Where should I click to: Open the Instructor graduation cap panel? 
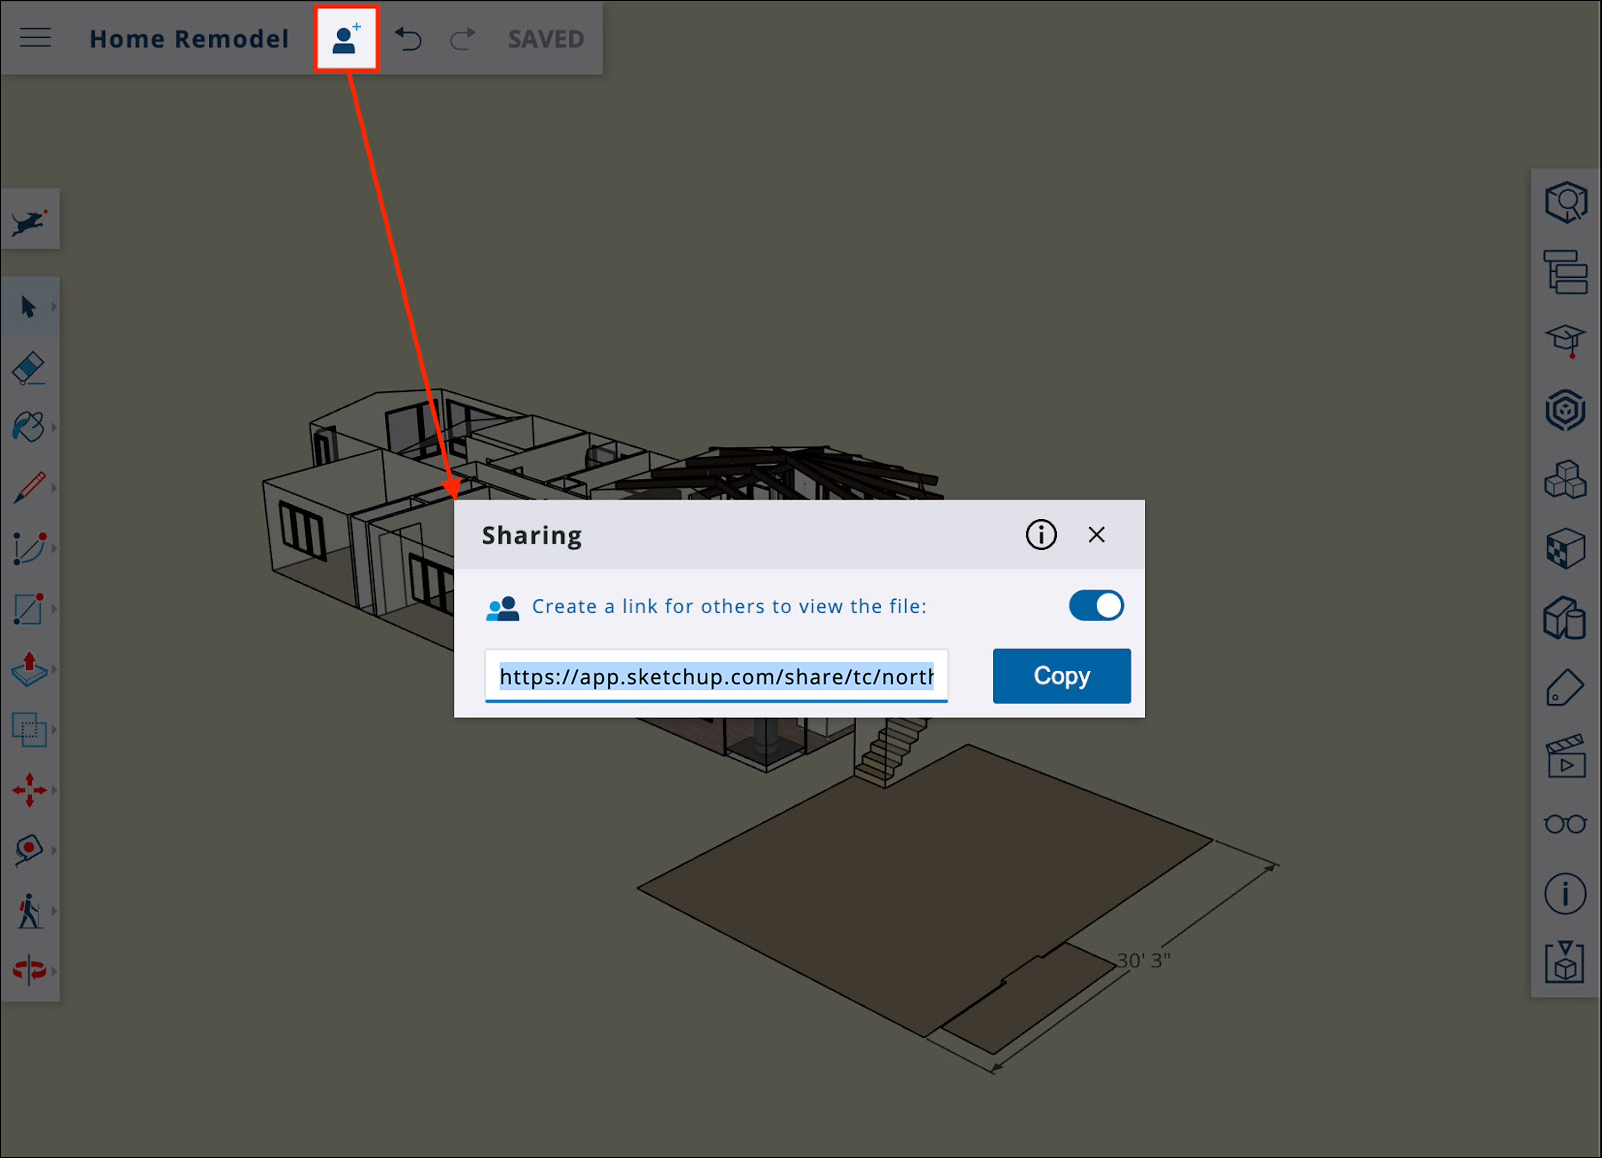1565,341
